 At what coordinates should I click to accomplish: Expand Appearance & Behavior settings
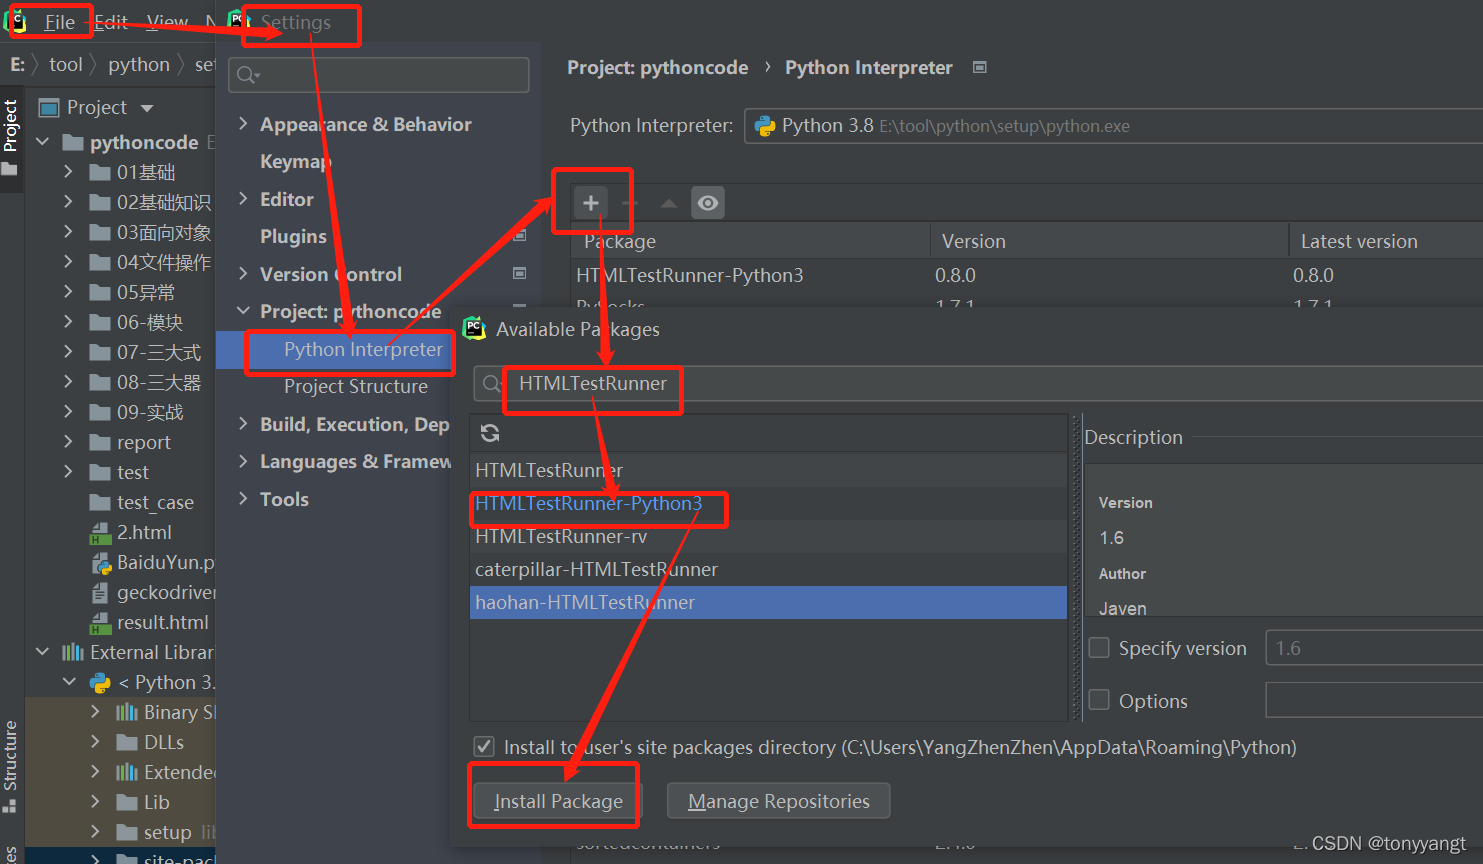[x=243, y=124]
